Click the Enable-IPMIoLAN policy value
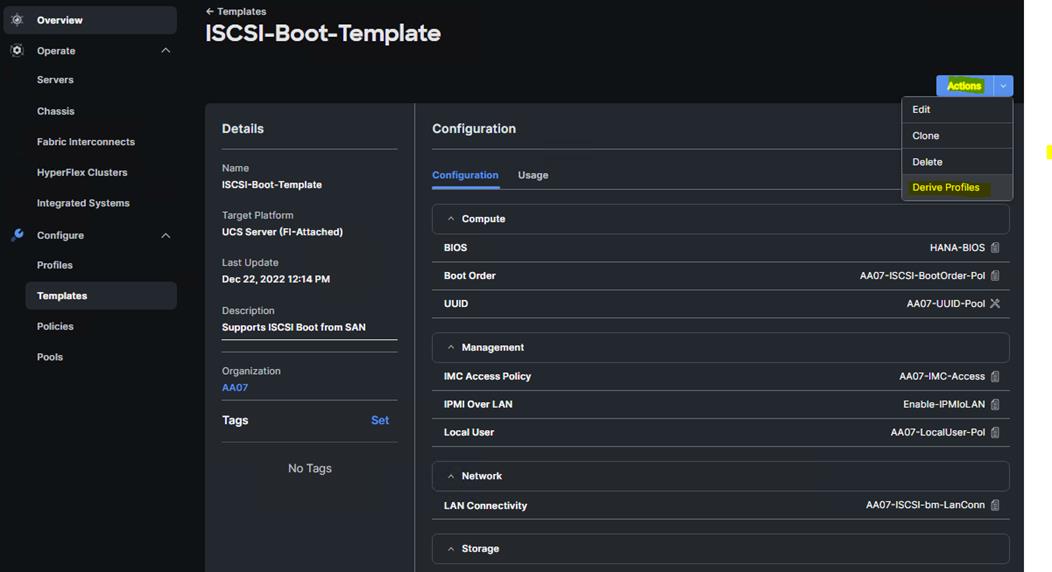 (x=944, y=404)
